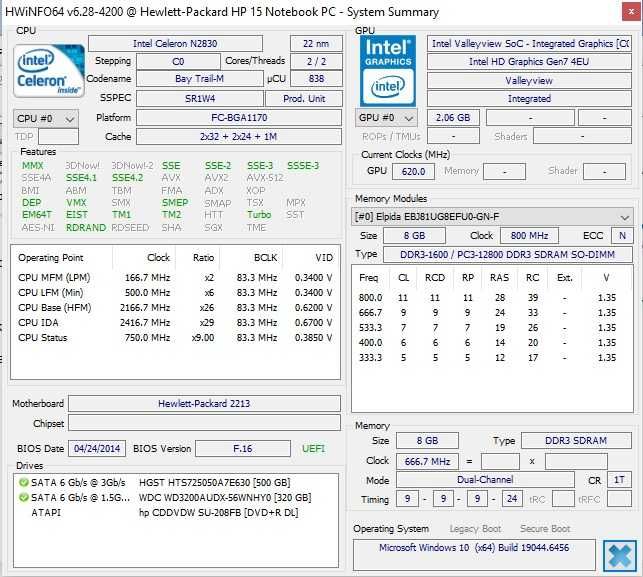Click the RDRAND feature label
Image resolution: width=643 pixels, height=577 pixels.
click(86, 228)
